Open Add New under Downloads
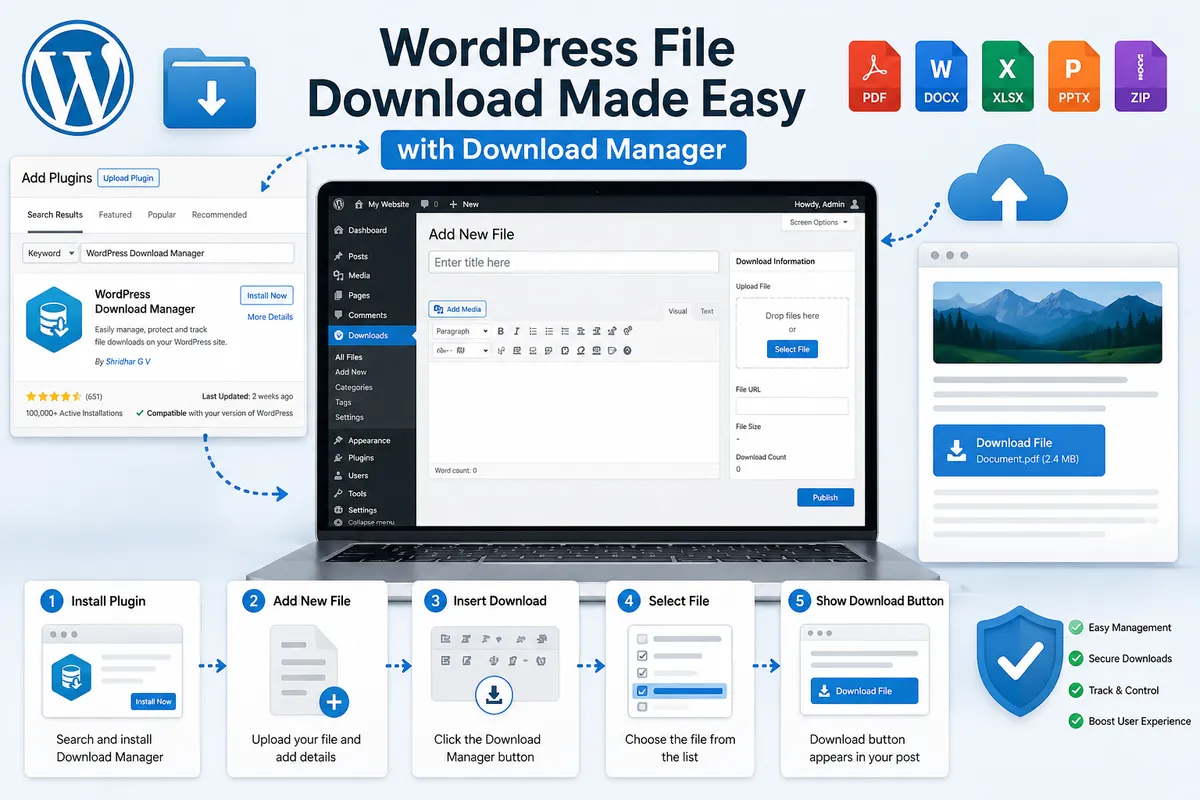The image size is (1200, 800). point(351,372)
